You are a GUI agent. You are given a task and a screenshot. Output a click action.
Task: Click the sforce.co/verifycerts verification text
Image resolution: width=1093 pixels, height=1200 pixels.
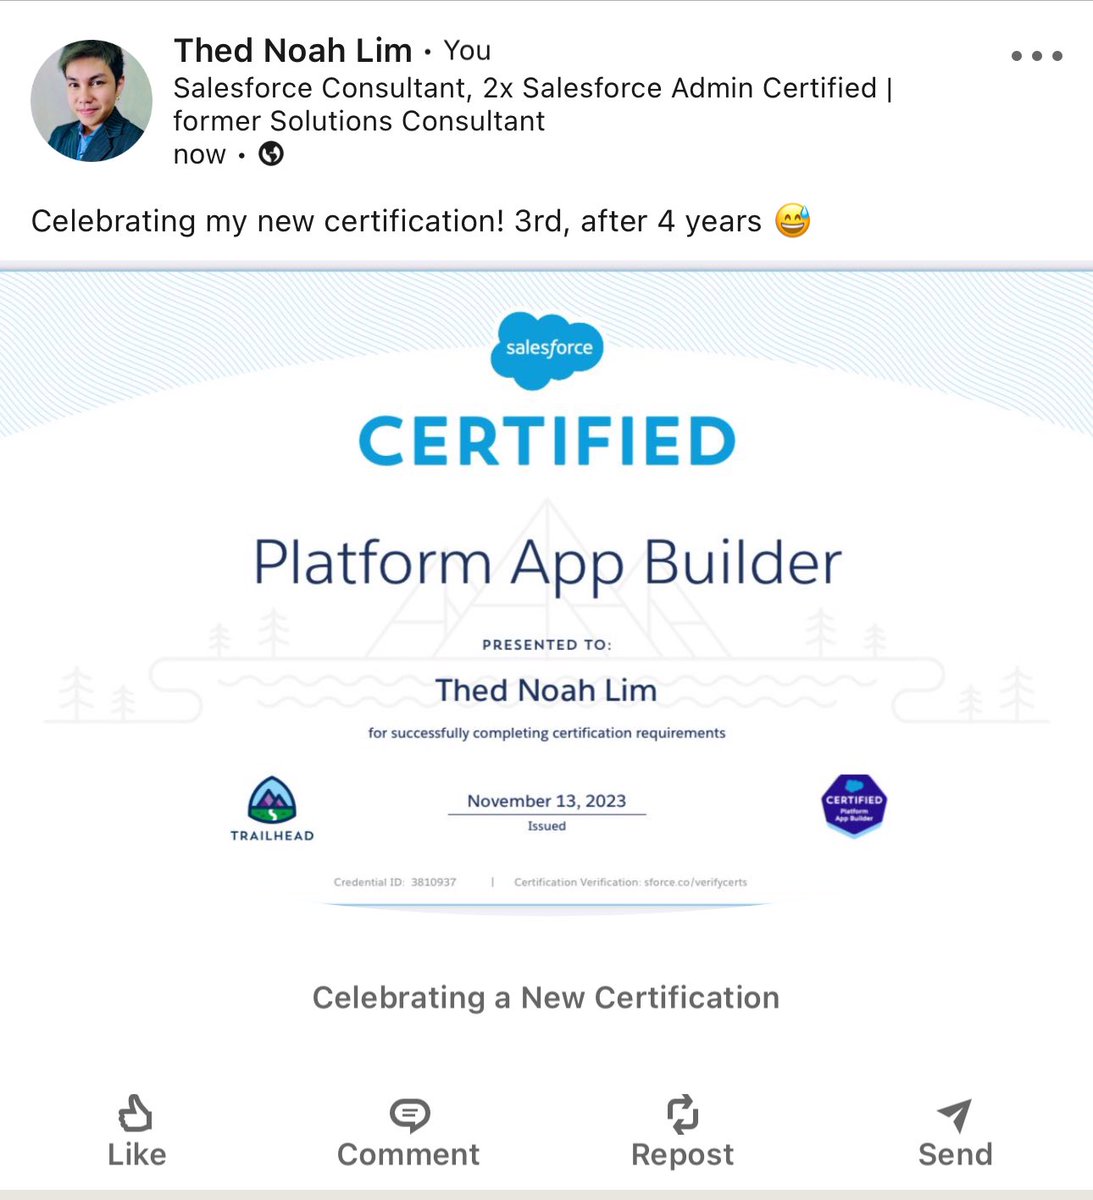pyautogui.click(x=631, y=882)
